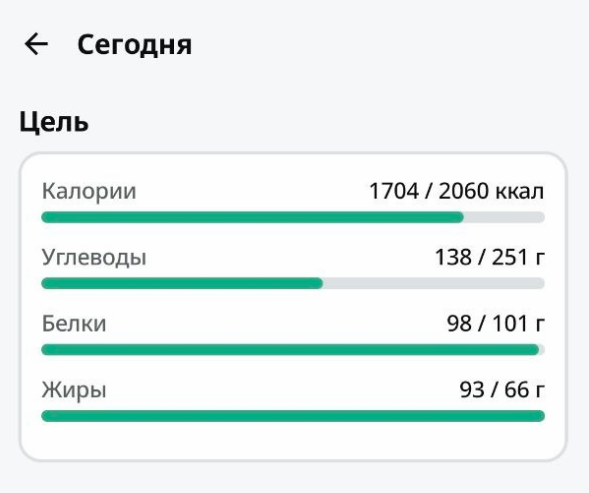Select the Цель section heading
Screen dimensions: 589x493
(54, 122)
